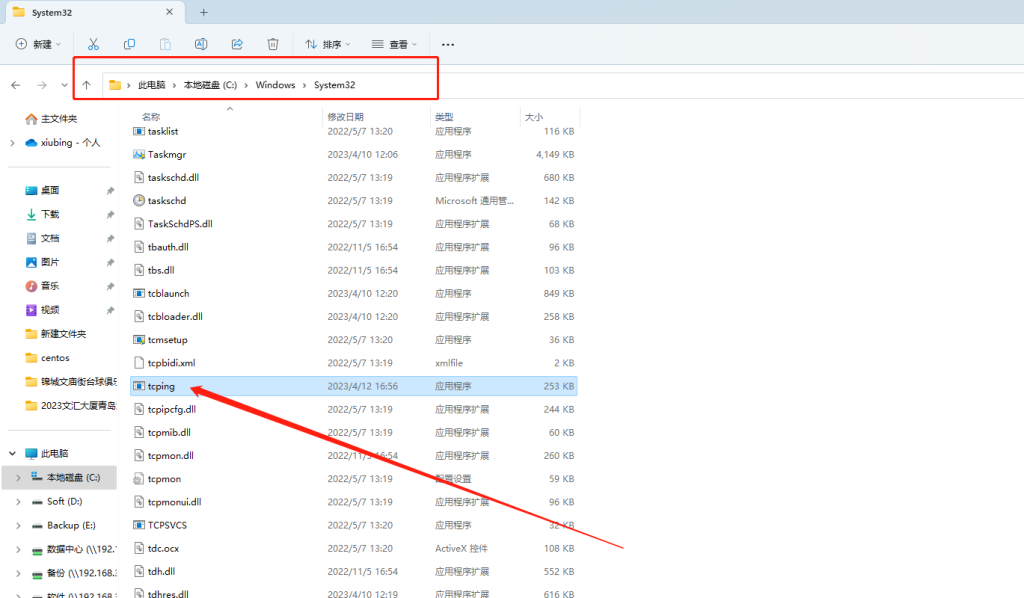Open the View dropdown menu

point(394,44)
